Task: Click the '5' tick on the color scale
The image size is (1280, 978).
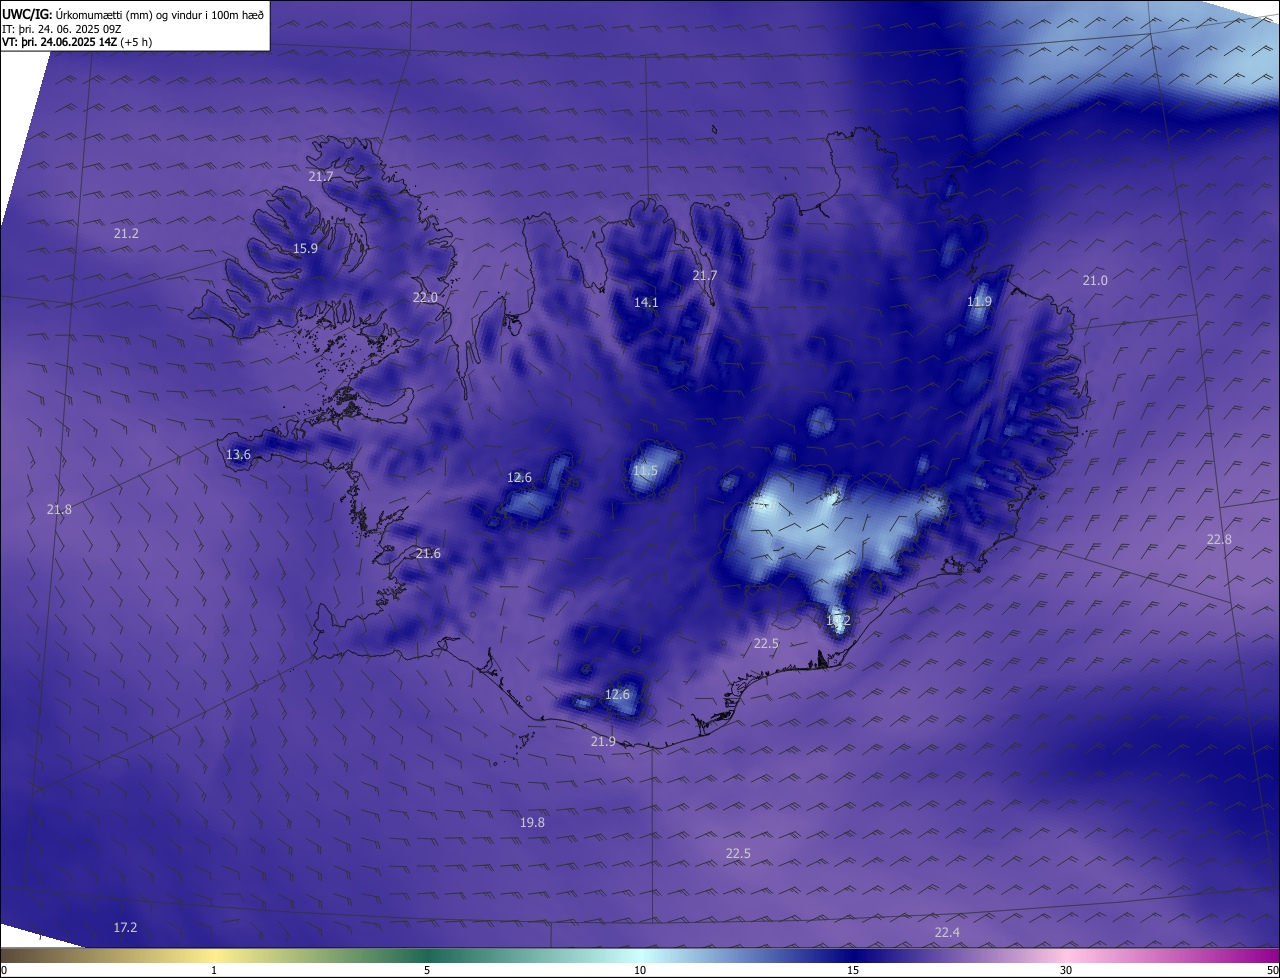Action: pos(427,970)
